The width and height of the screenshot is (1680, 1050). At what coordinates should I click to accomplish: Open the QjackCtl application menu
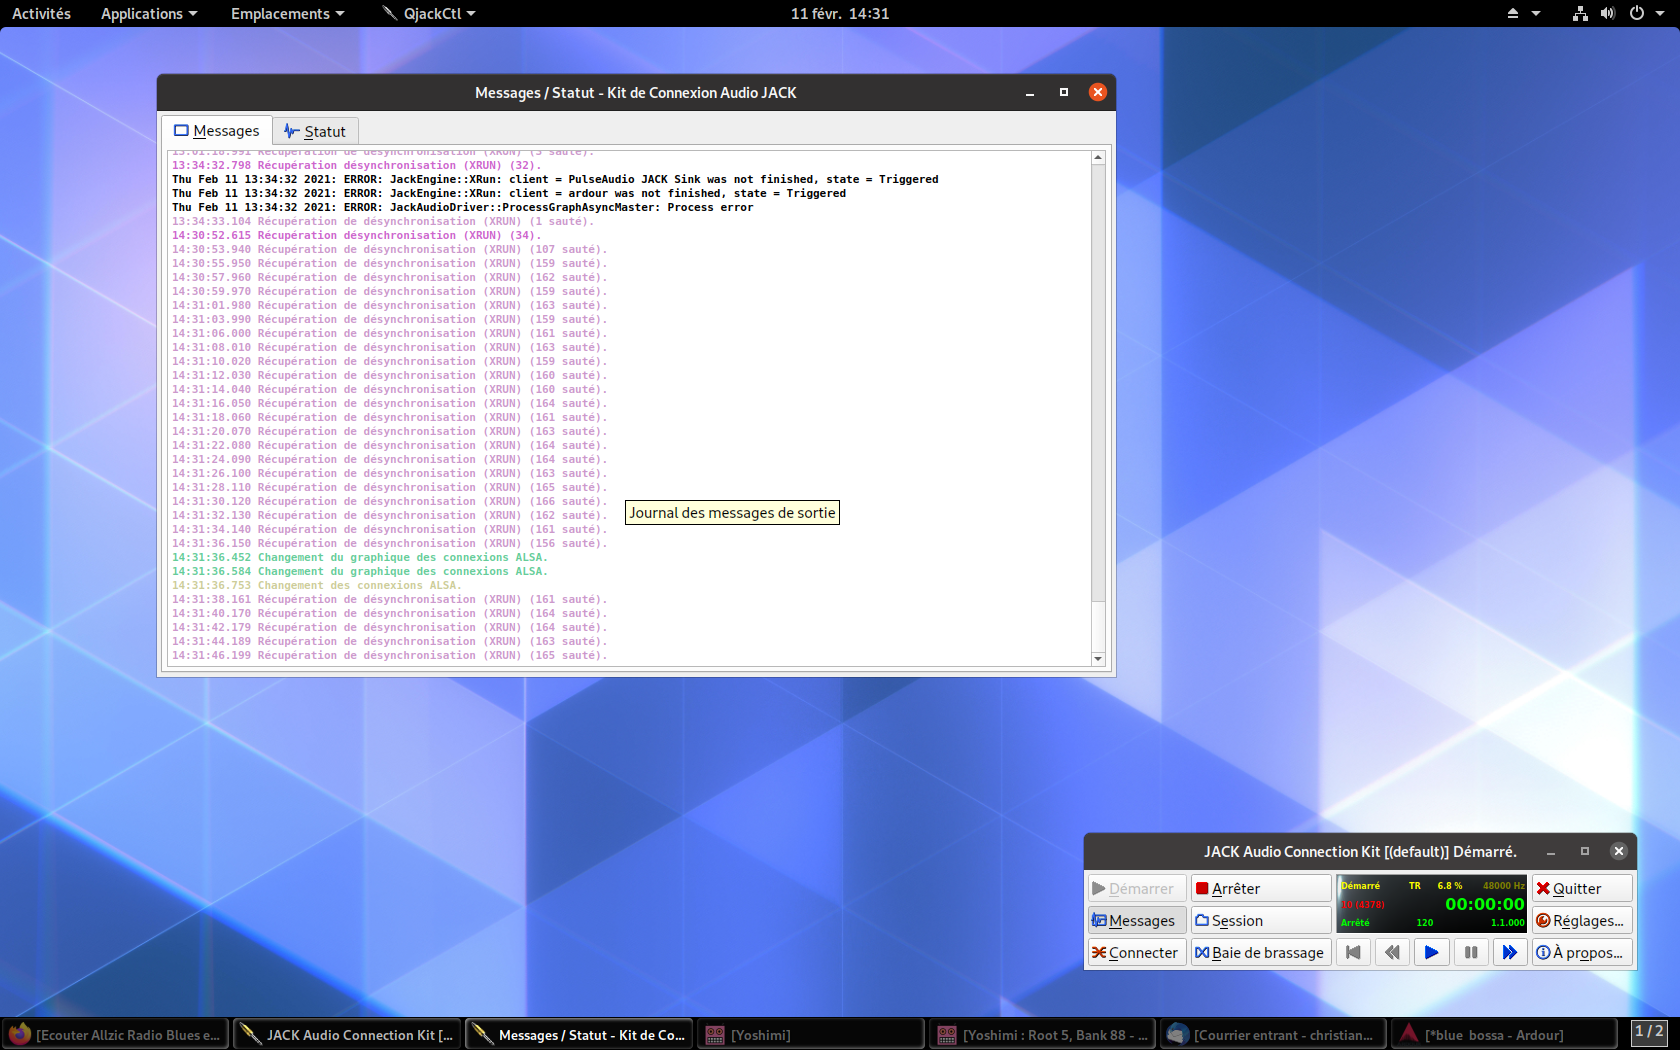(430, 14)
